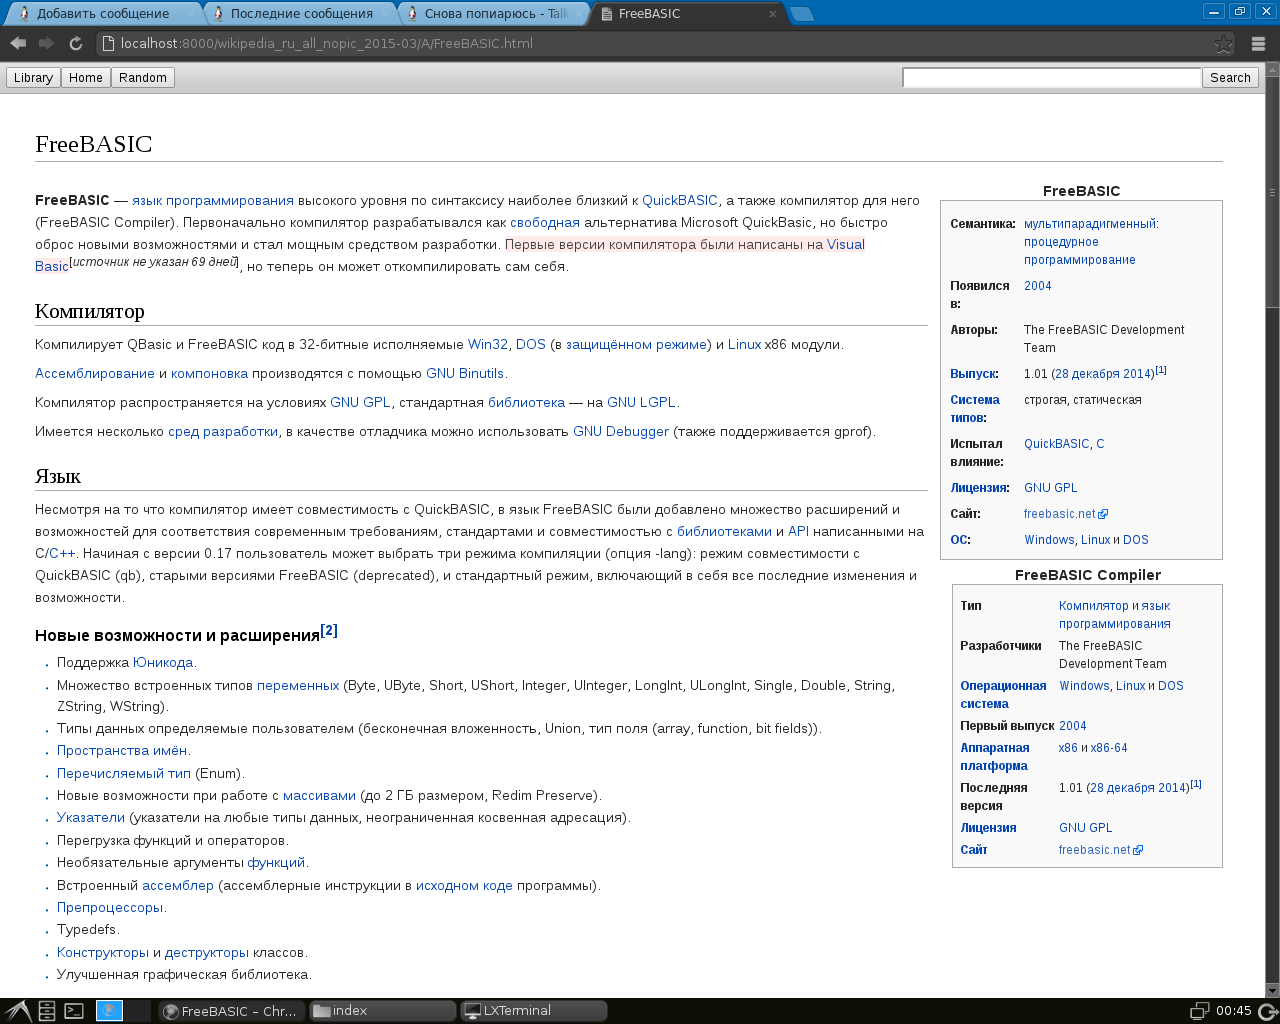
Task: Click the 'библиотеками' link in Язык section
Action: [724, 532]
